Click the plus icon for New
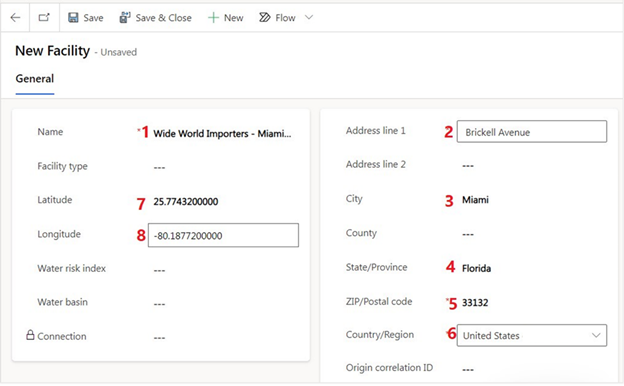This screenshot has height=386, width=624. tap(213, 18)
